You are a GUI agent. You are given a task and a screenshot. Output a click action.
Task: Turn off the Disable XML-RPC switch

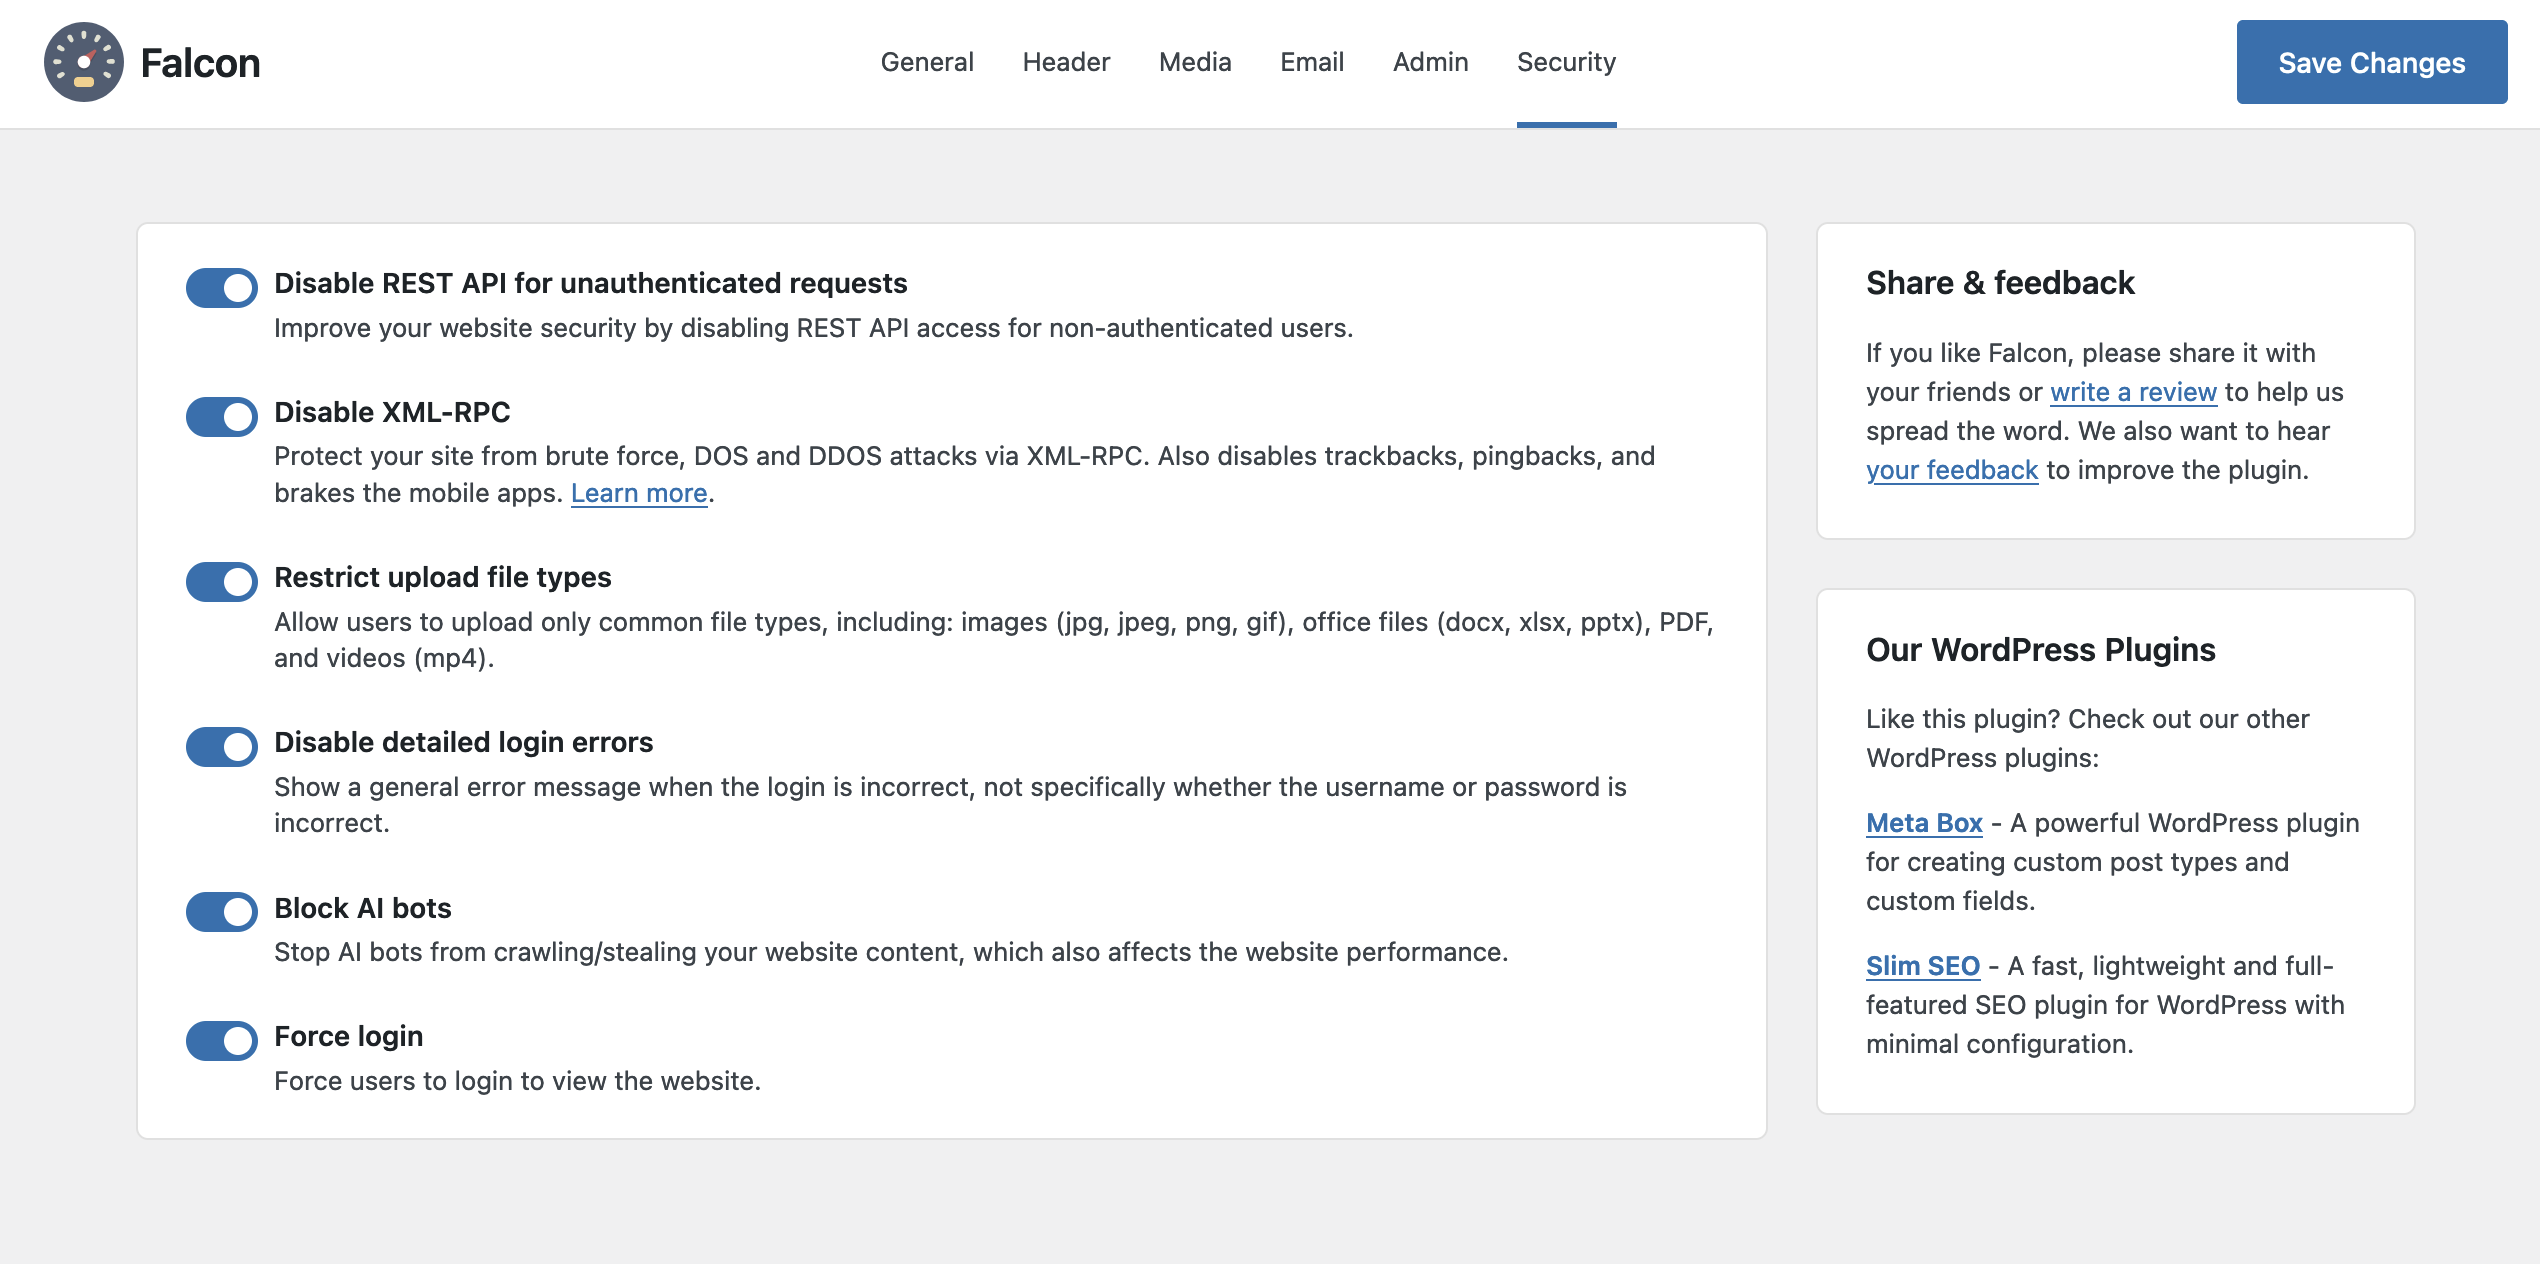point(222,417)
